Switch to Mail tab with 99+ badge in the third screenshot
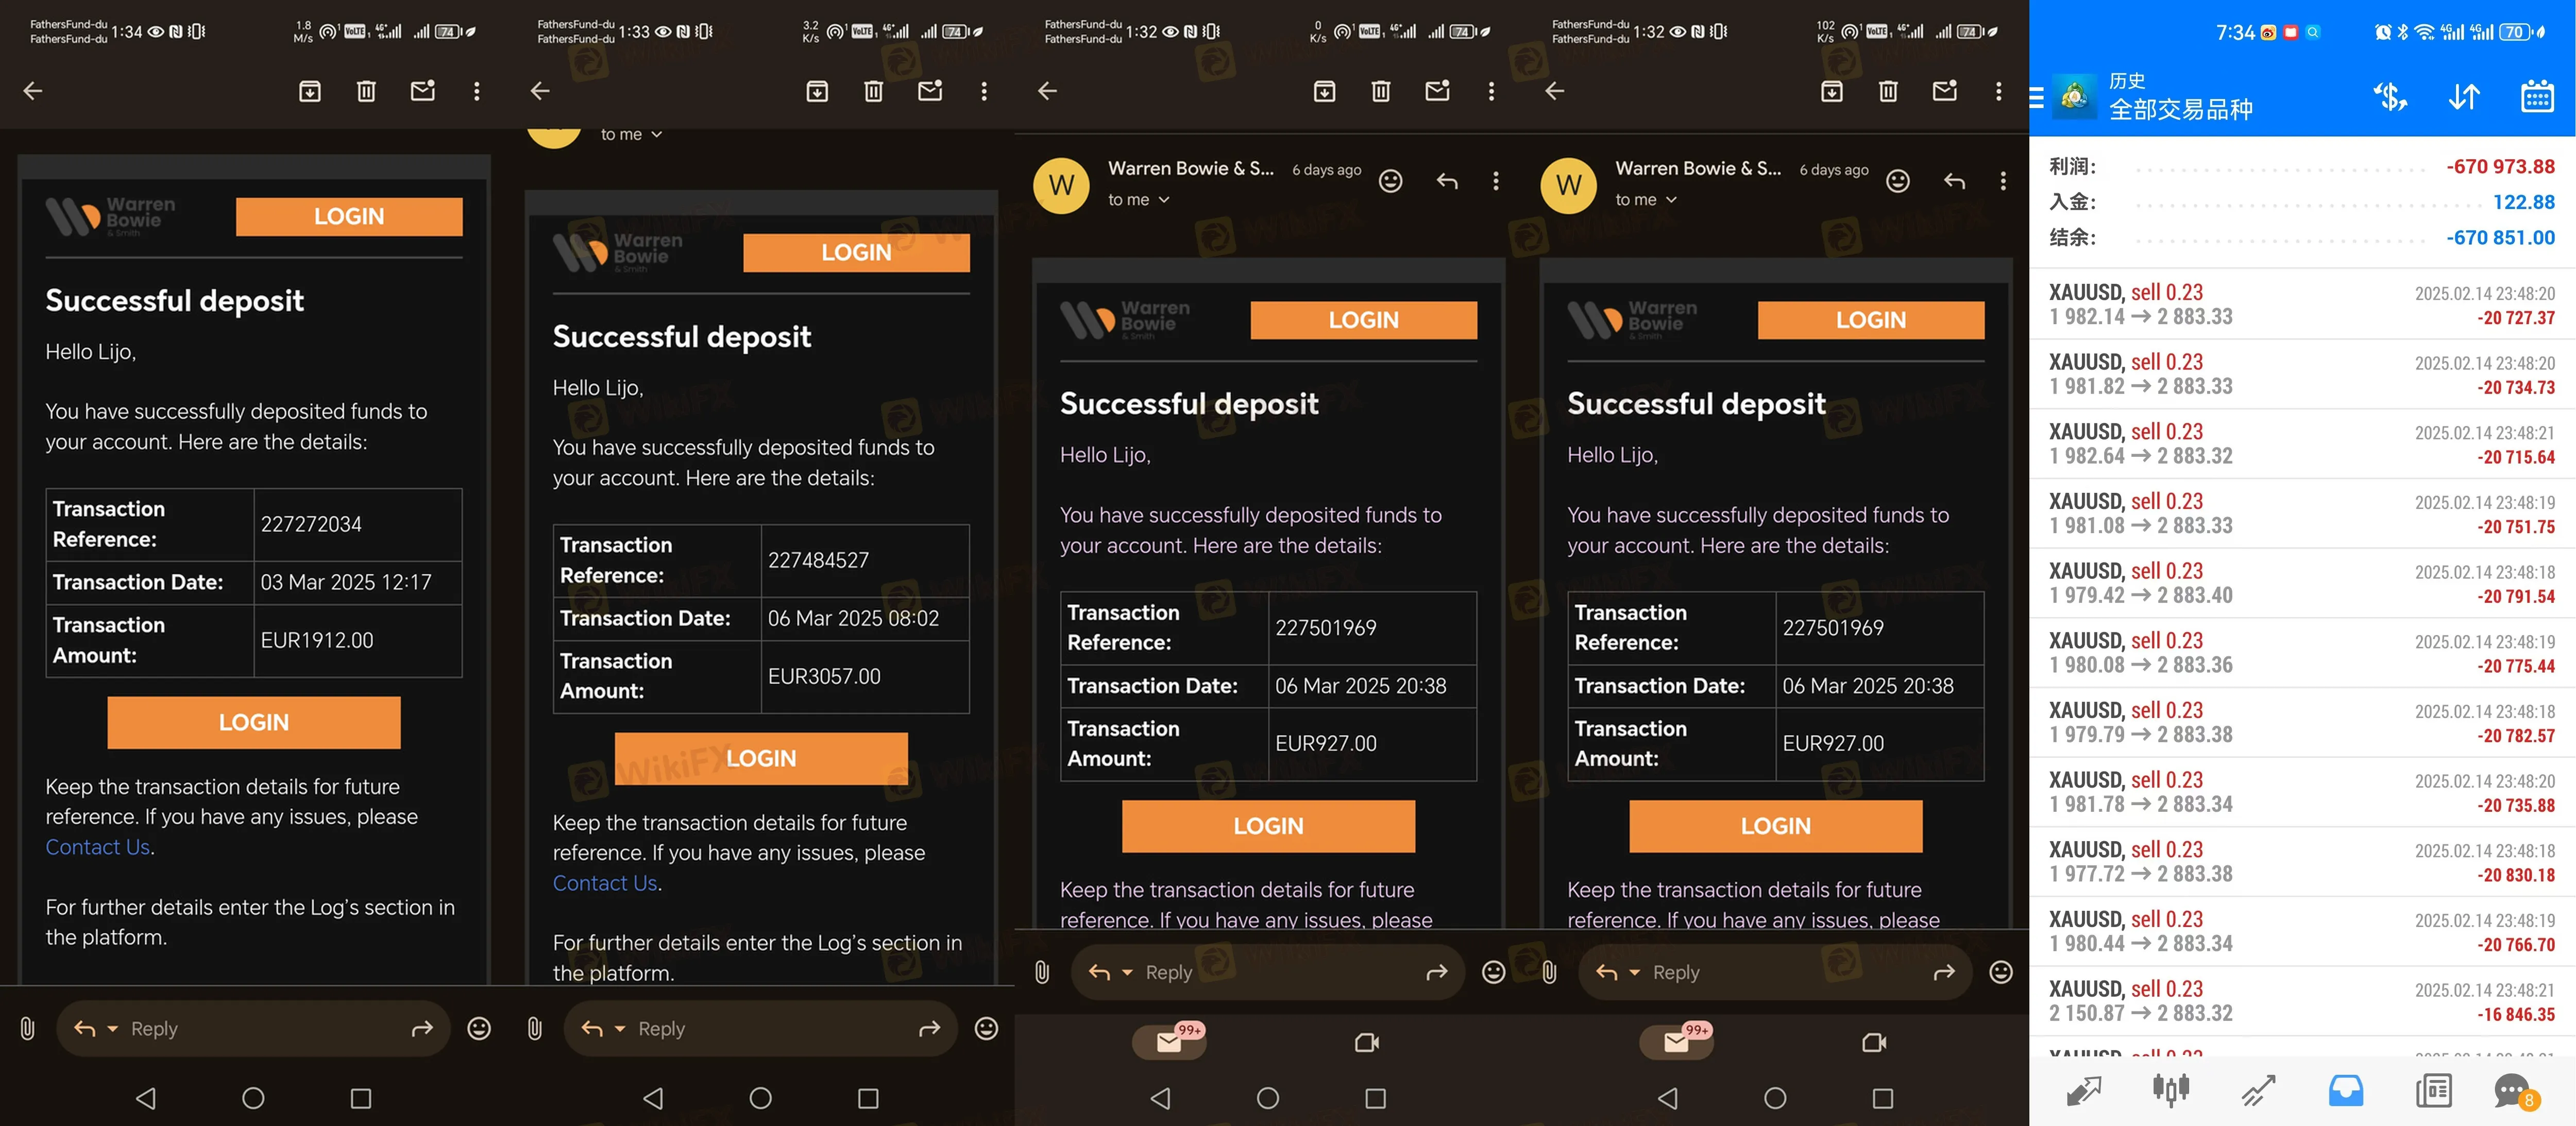Viewport: 2576px width, 1126px height. click(1169, 1042)
